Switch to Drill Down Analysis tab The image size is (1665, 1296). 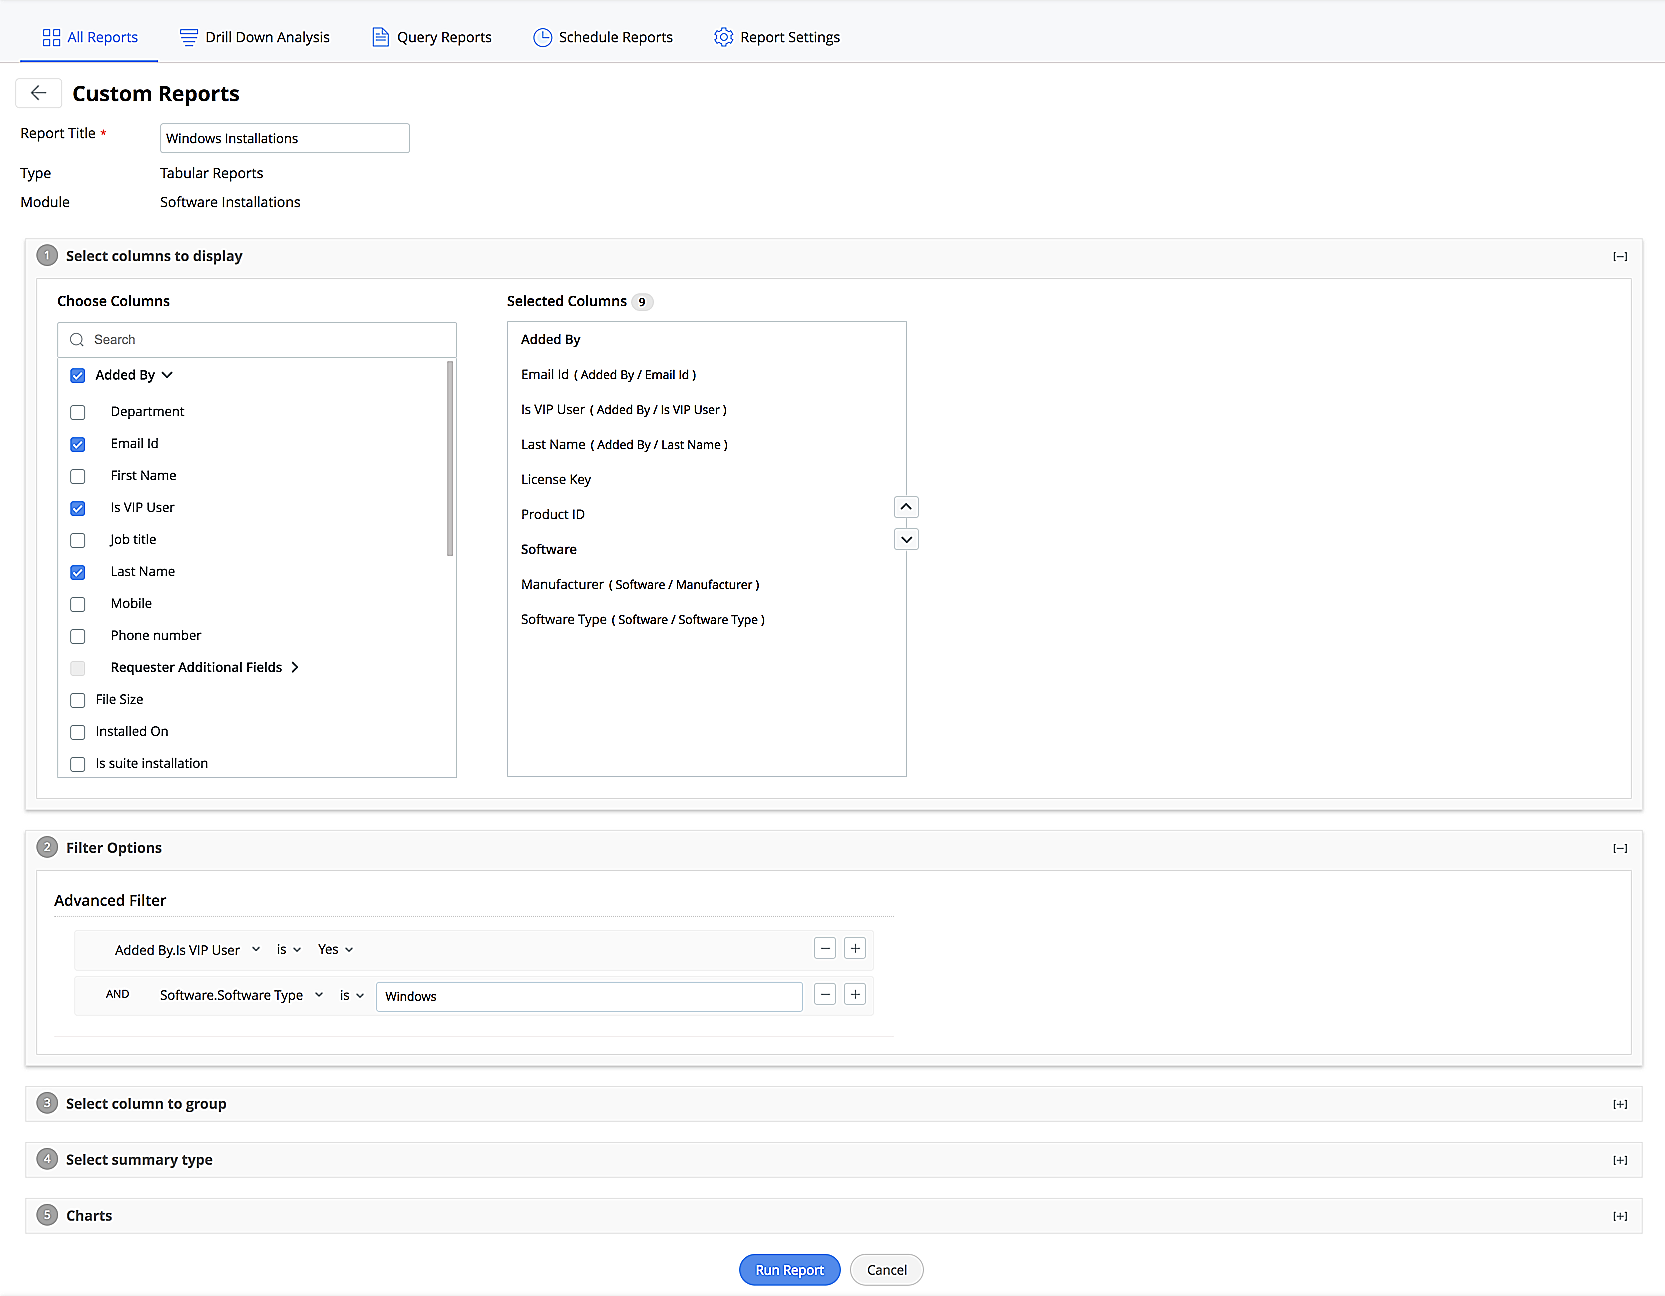point(255,37)
